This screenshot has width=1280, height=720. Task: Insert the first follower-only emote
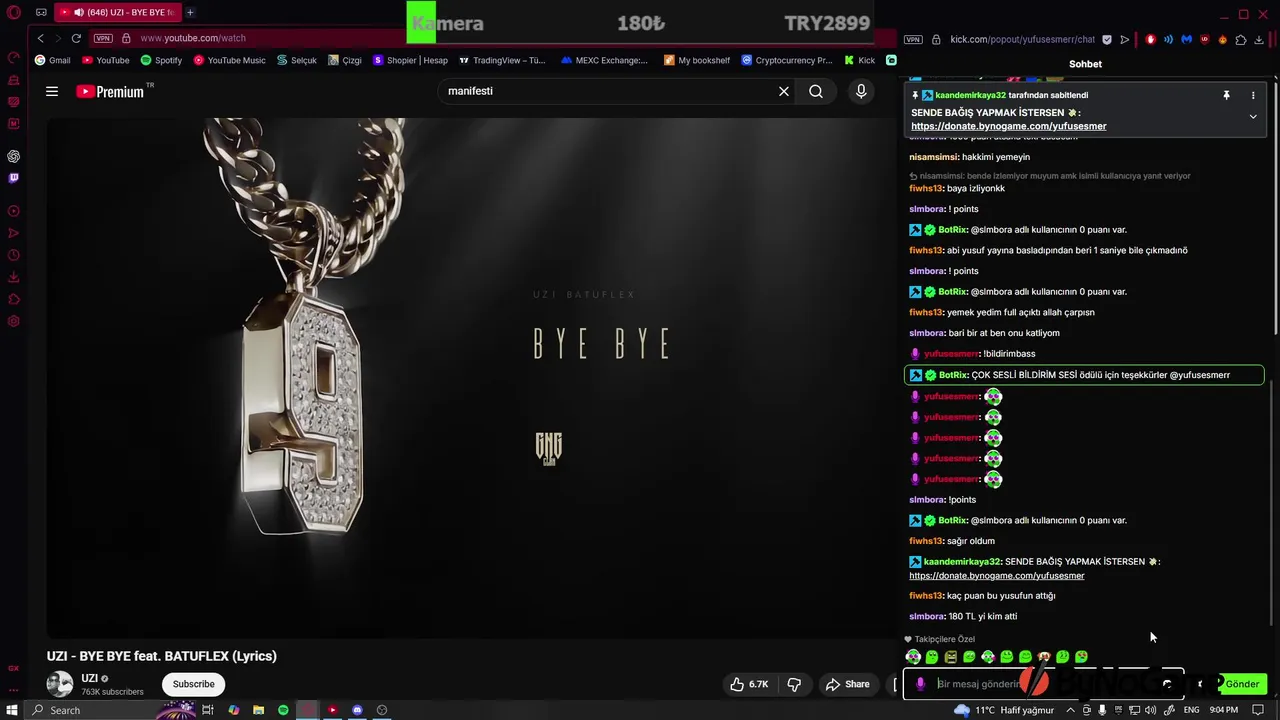pyautogui.click(x=913, y=657)
